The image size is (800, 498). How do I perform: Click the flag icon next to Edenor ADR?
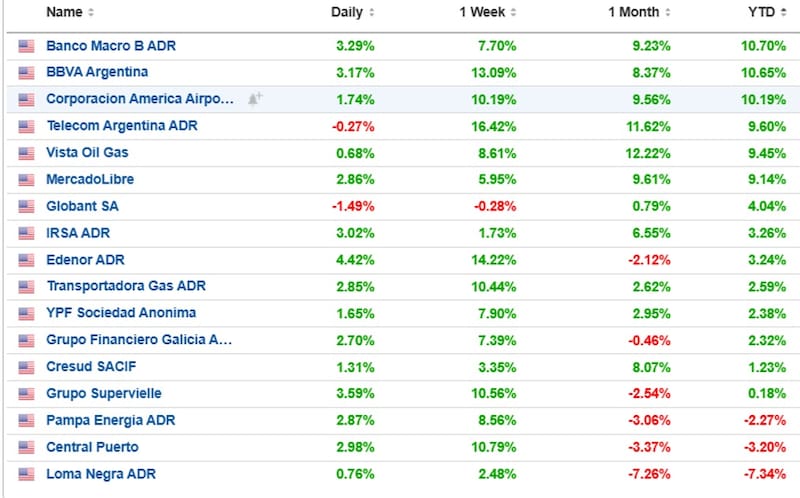(25, 260)
